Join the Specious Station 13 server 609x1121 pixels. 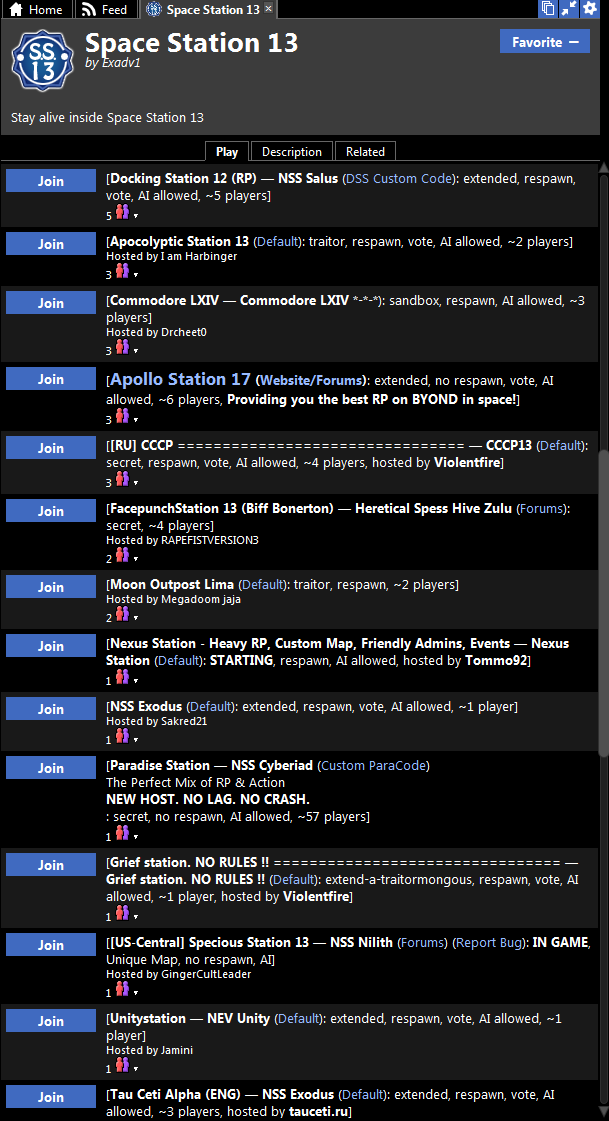coord(51,944)
